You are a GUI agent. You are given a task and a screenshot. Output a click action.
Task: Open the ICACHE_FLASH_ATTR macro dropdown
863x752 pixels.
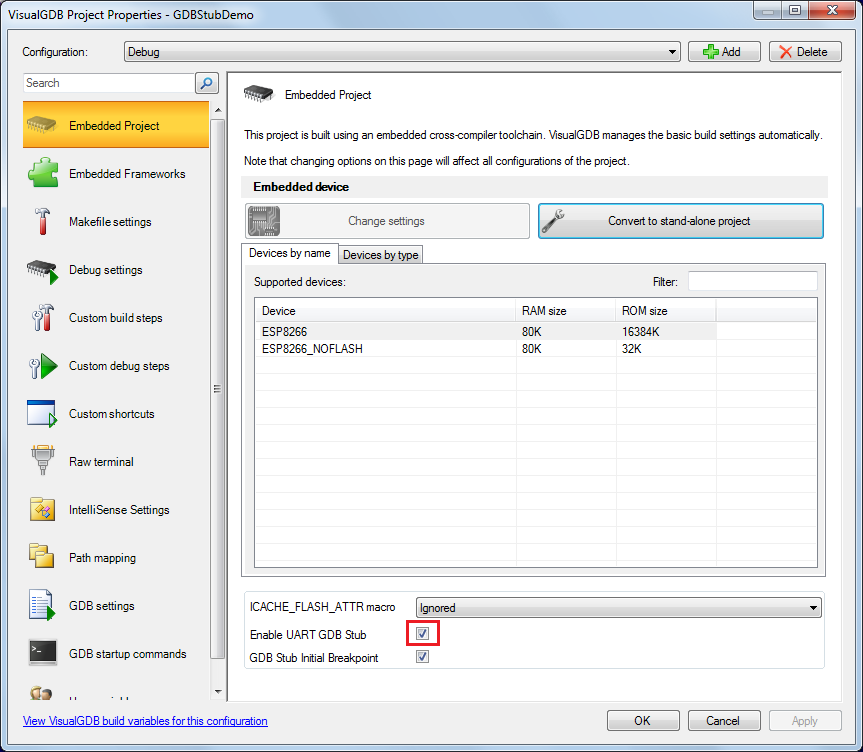[x=619, y=607]
